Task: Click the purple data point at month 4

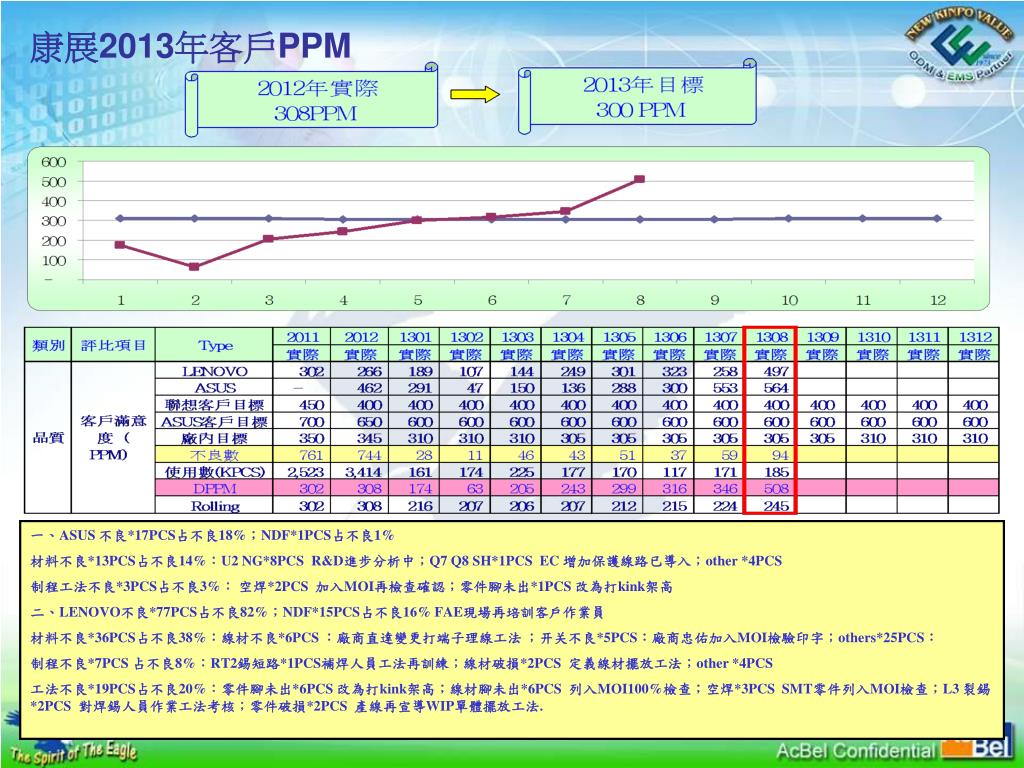Action: (343, 231)
